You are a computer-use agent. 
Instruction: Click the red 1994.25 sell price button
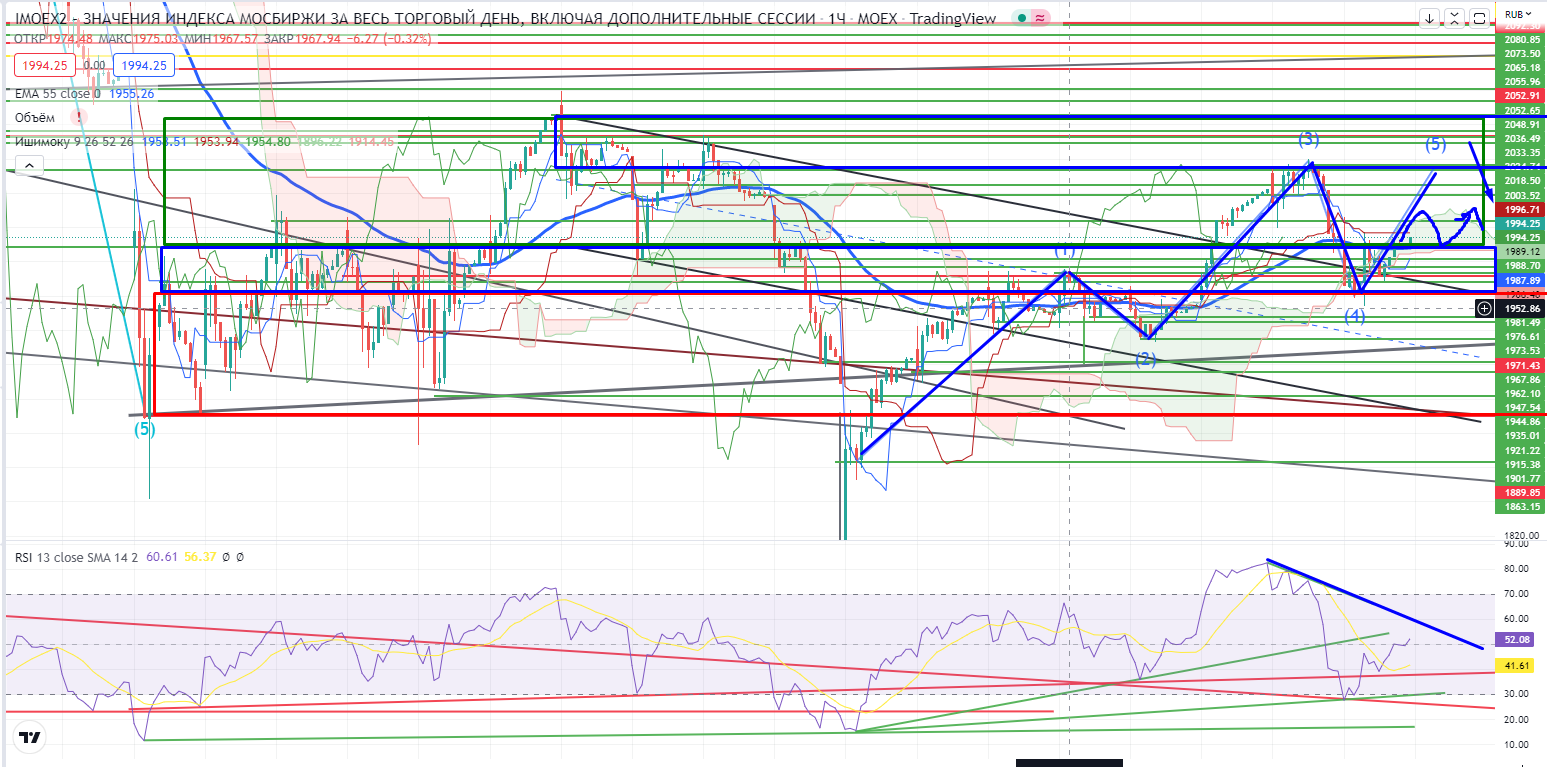click(44, 66)
